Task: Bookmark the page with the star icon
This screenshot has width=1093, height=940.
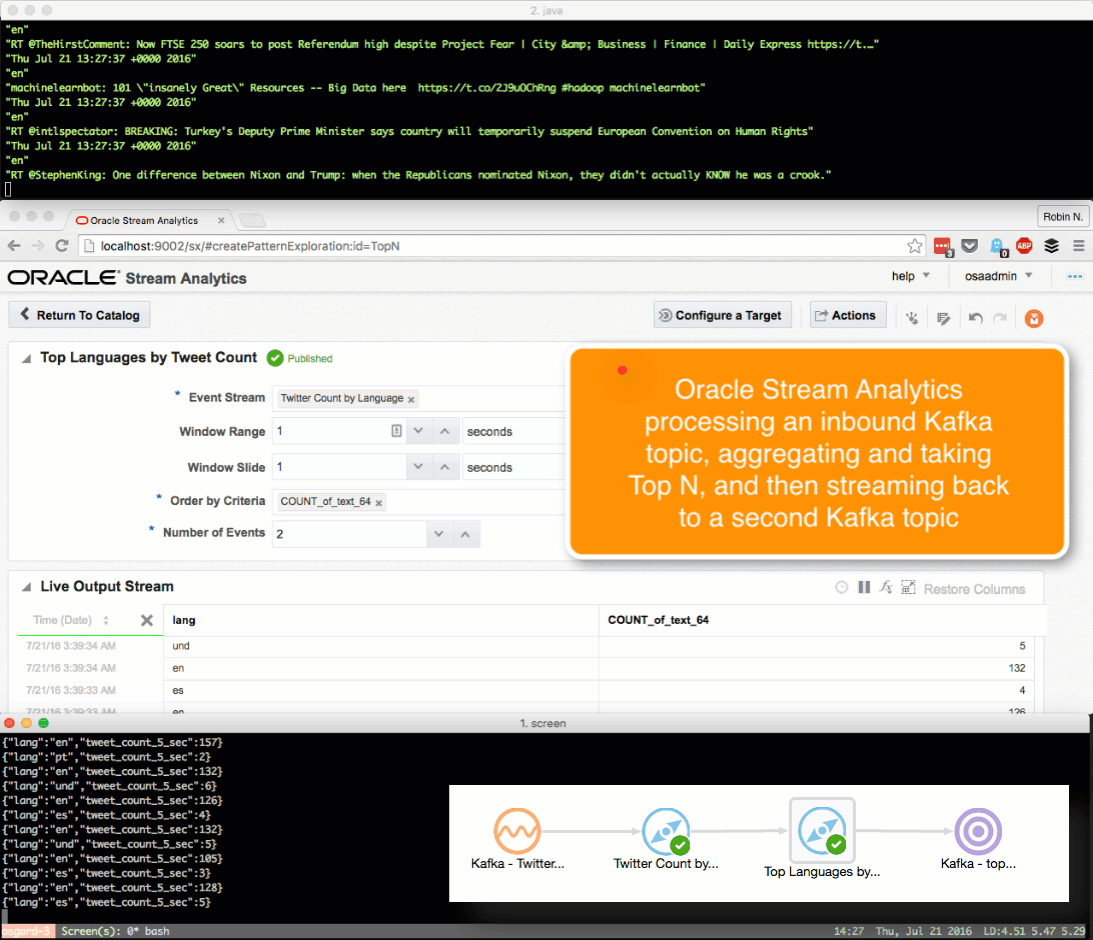Action: (x=914, y=246)
